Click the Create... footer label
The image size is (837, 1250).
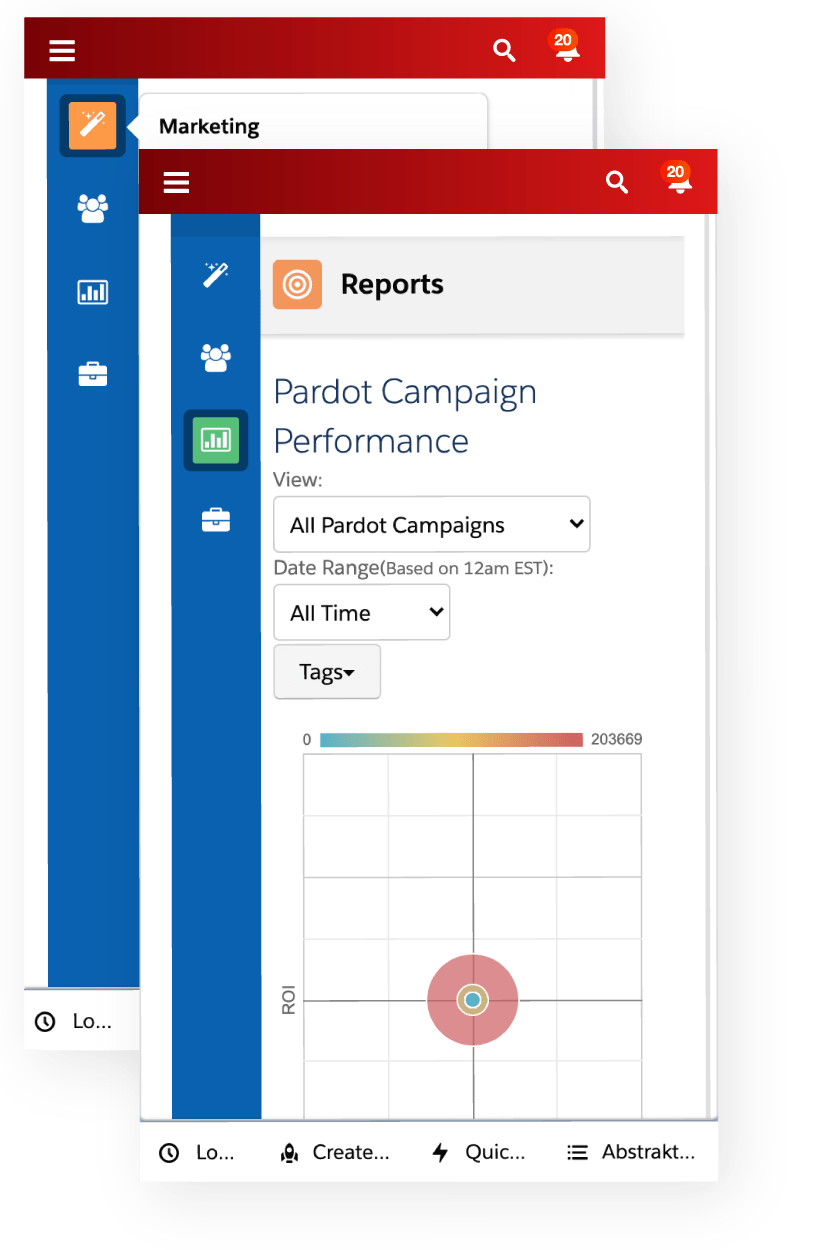[x=351, y=1153]
